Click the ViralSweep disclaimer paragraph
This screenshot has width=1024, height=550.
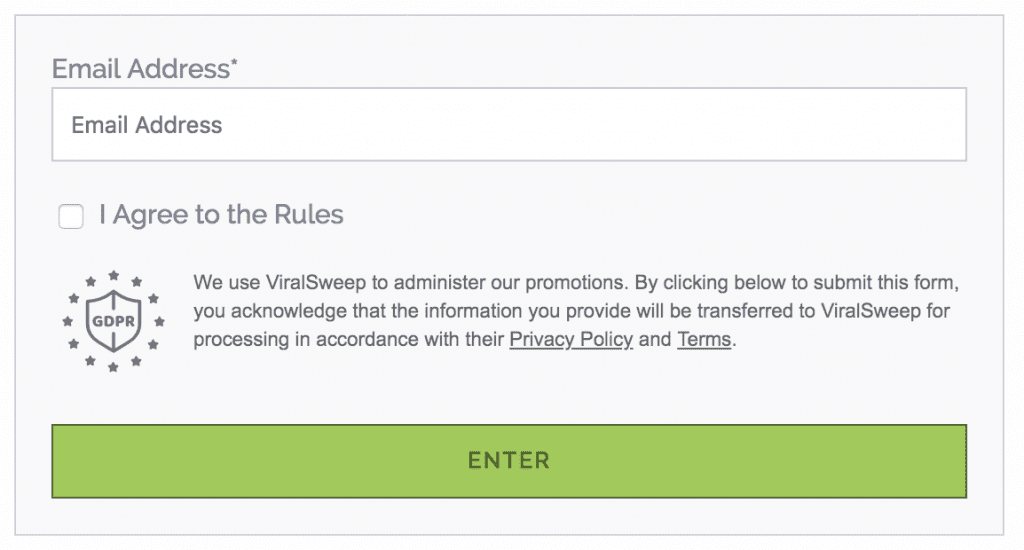(576, 311)
